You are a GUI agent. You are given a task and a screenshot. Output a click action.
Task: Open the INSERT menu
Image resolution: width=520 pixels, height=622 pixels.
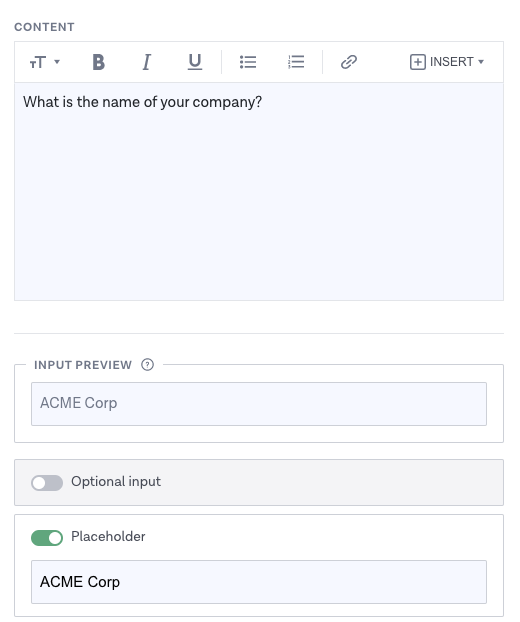(x=447, y=62)
